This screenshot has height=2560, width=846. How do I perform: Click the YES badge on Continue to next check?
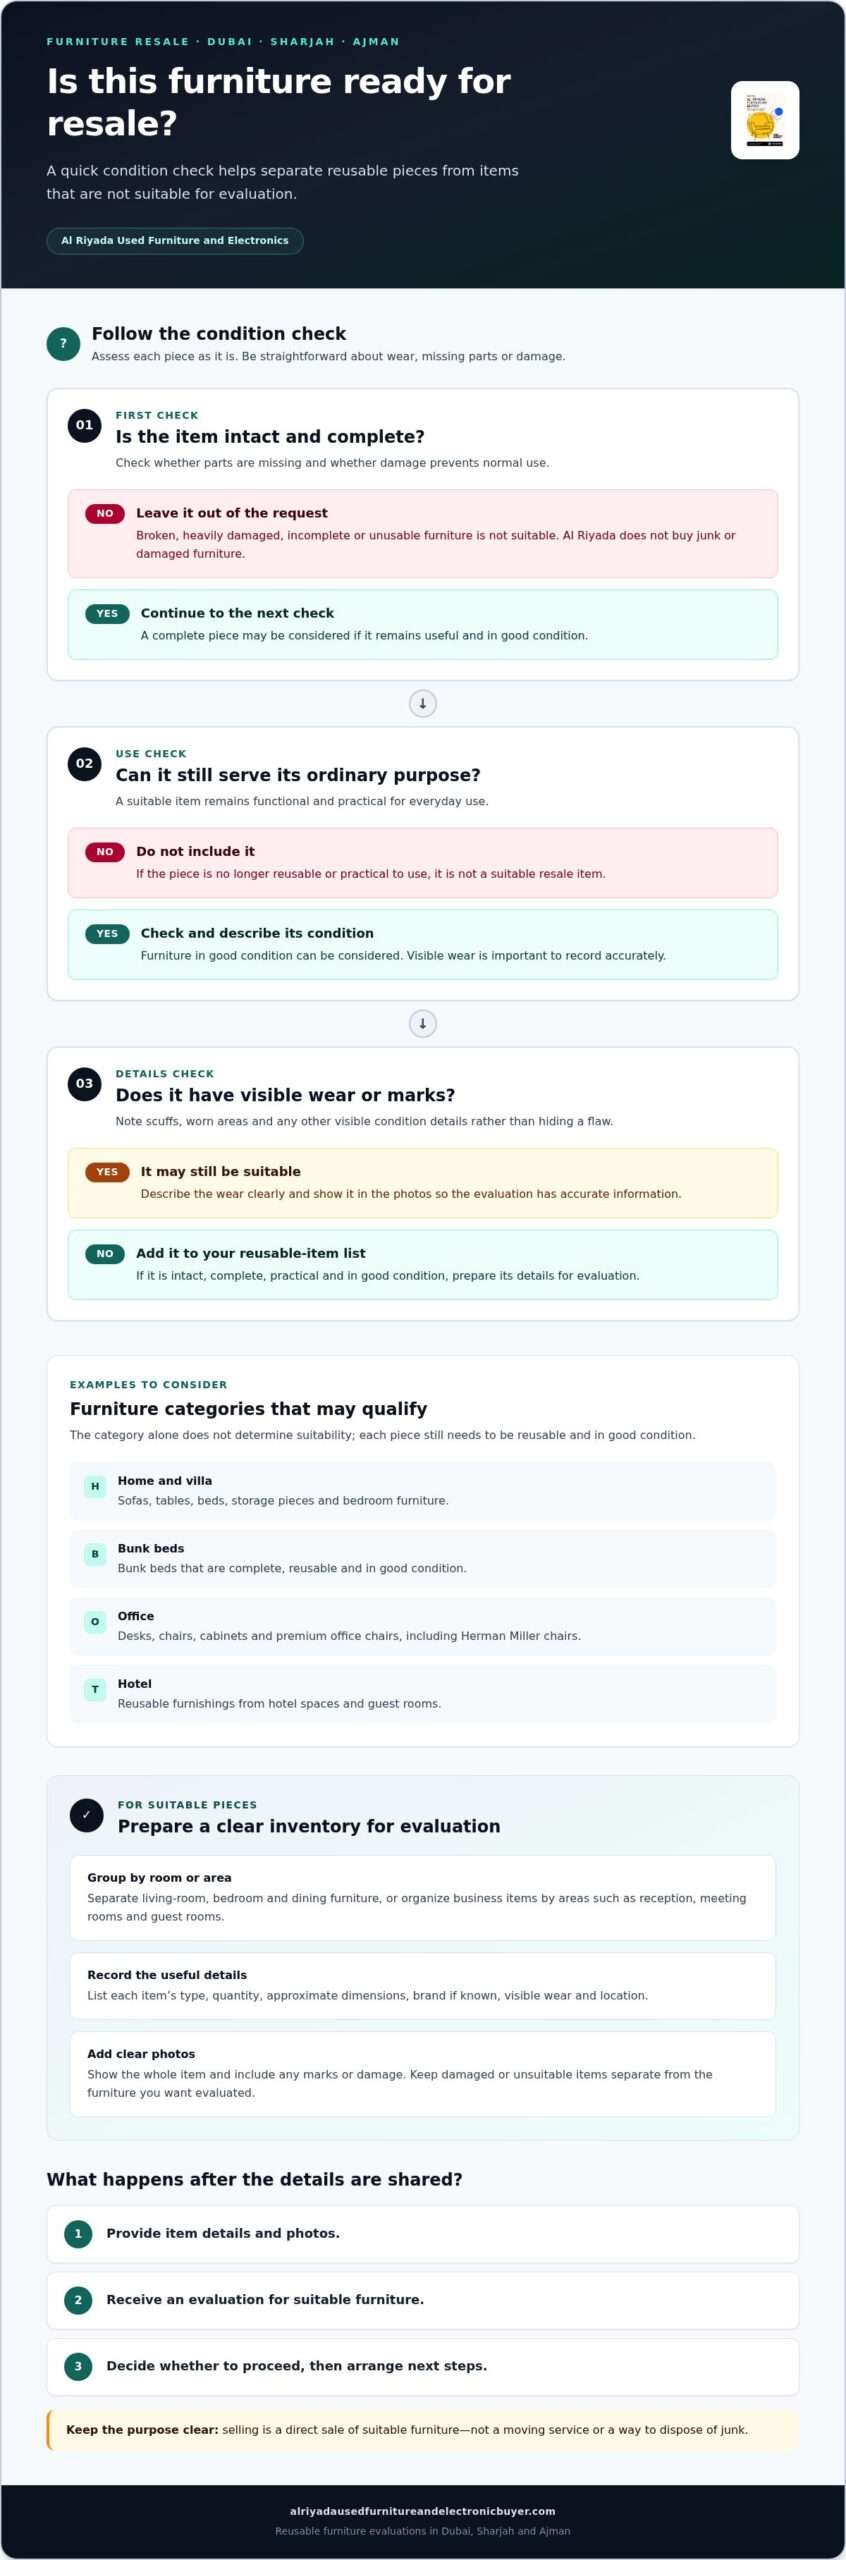click(x=107, y=613)
